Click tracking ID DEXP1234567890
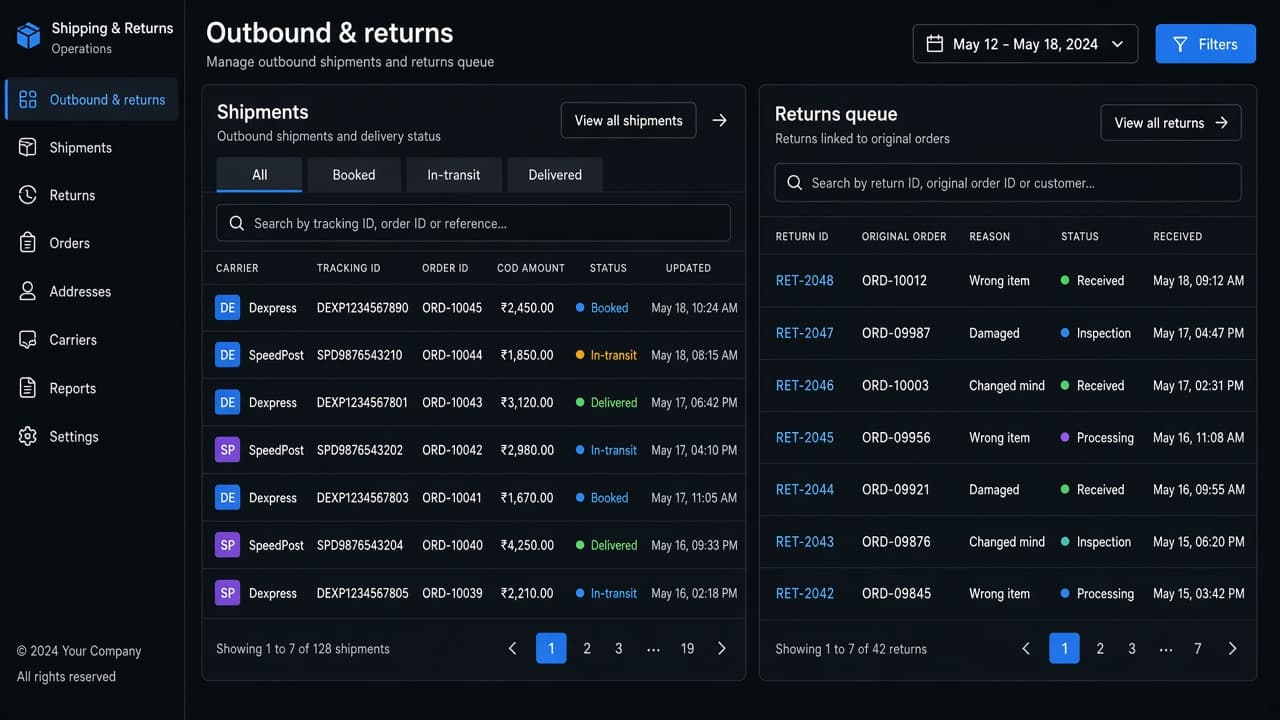Screen dimensions: 1280x720 tap(363, 308)
